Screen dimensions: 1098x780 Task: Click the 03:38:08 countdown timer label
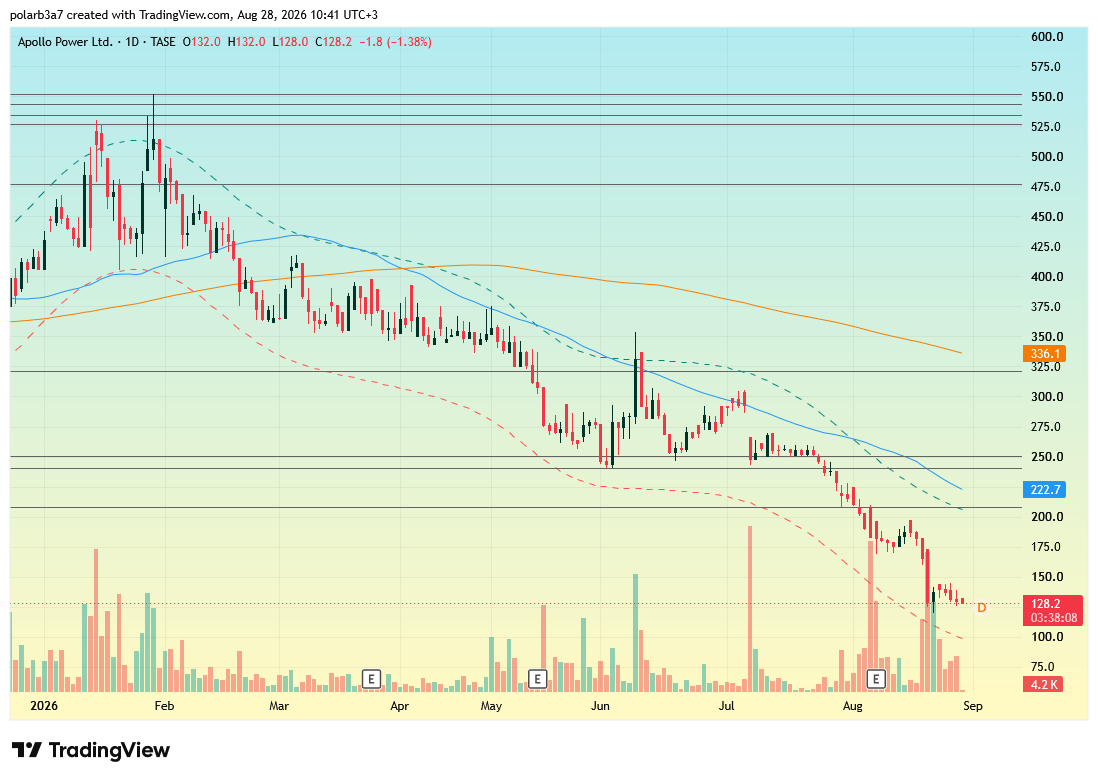1053,618
